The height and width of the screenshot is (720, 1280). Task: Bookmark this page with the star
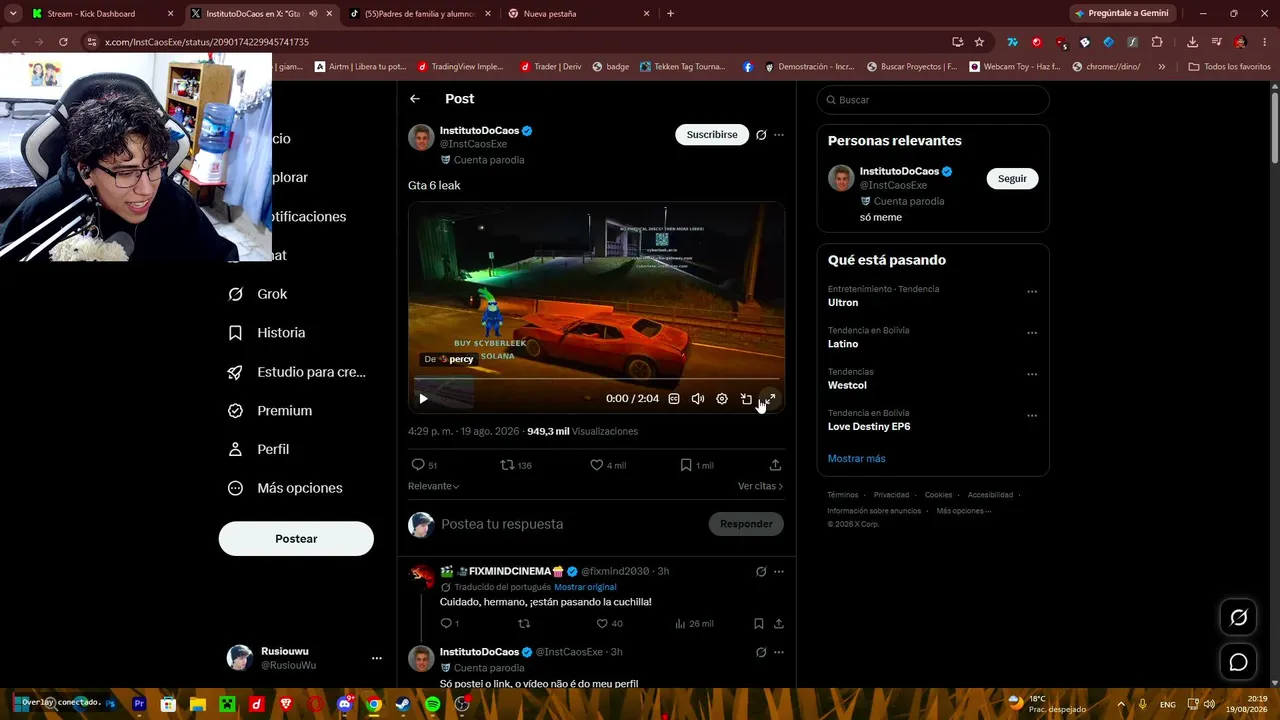point(979,42)
